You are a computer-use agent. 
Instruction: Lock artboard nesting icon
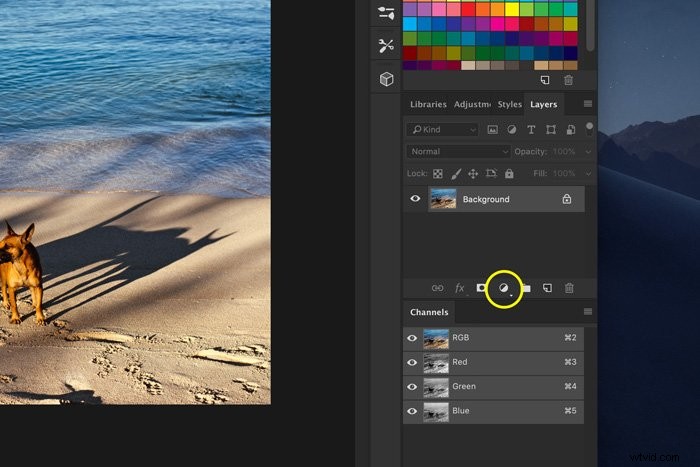[x=491, y=173]
